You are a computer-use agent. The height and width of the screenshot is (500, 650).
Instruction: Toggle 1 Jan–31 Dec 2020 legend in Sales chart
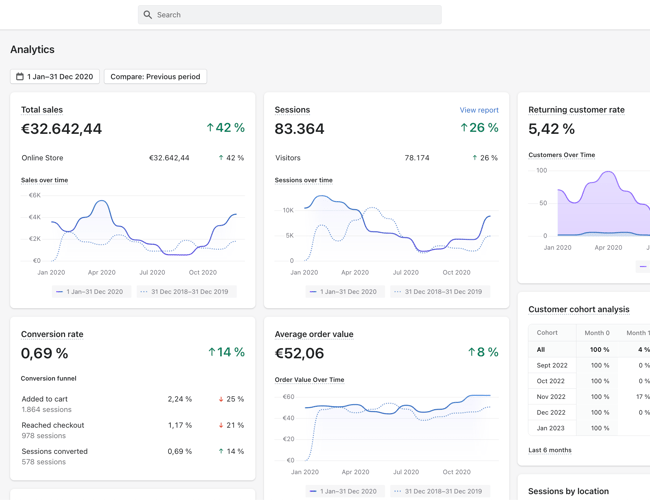point(90,292)
